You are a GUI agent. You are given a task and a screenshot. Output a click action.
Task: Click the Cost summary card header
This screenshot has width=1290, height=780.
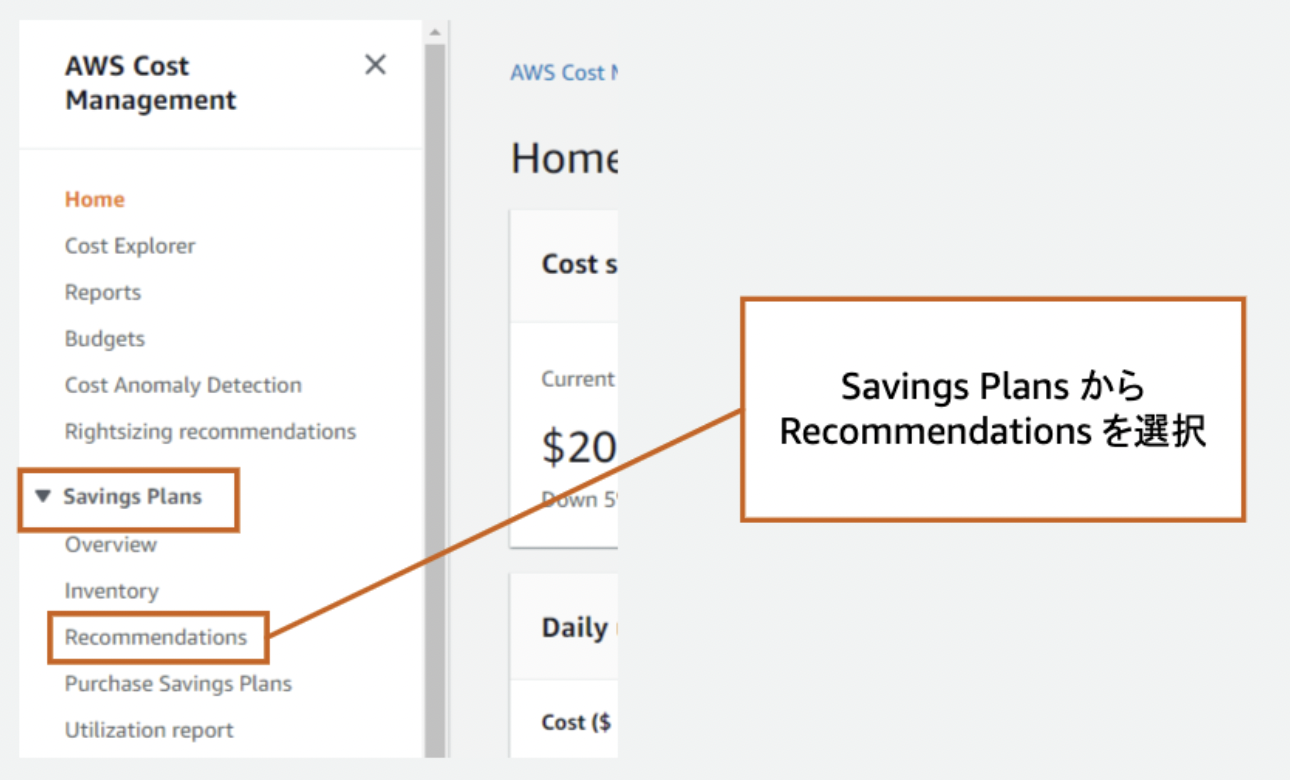[x=578, y=264]
